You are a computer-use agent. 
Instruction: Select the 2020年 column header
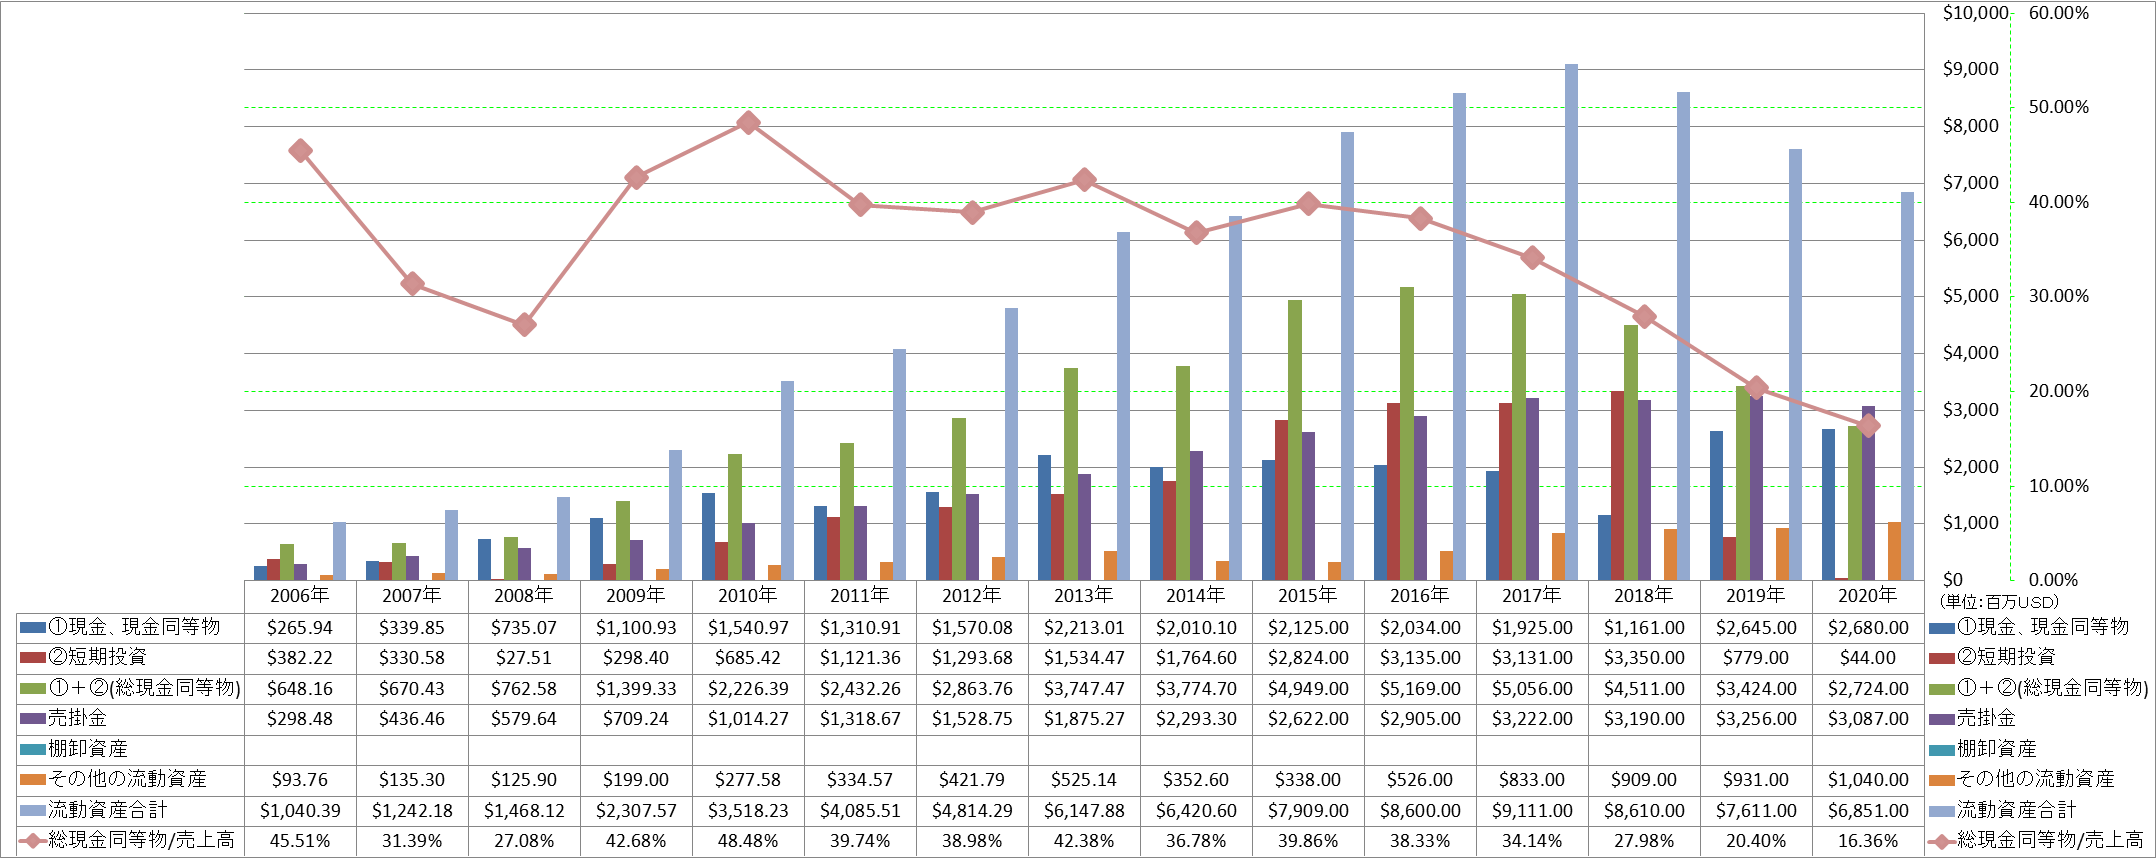(x=1868, y=595)
